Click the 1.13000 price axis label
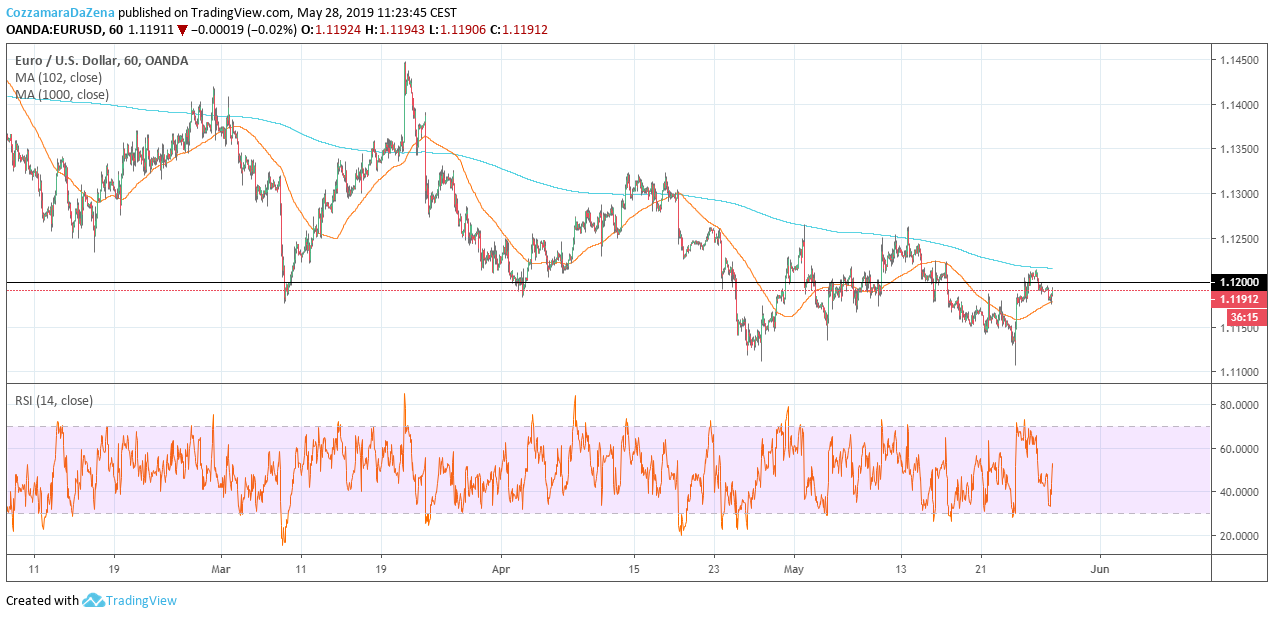 point(1238,194)
